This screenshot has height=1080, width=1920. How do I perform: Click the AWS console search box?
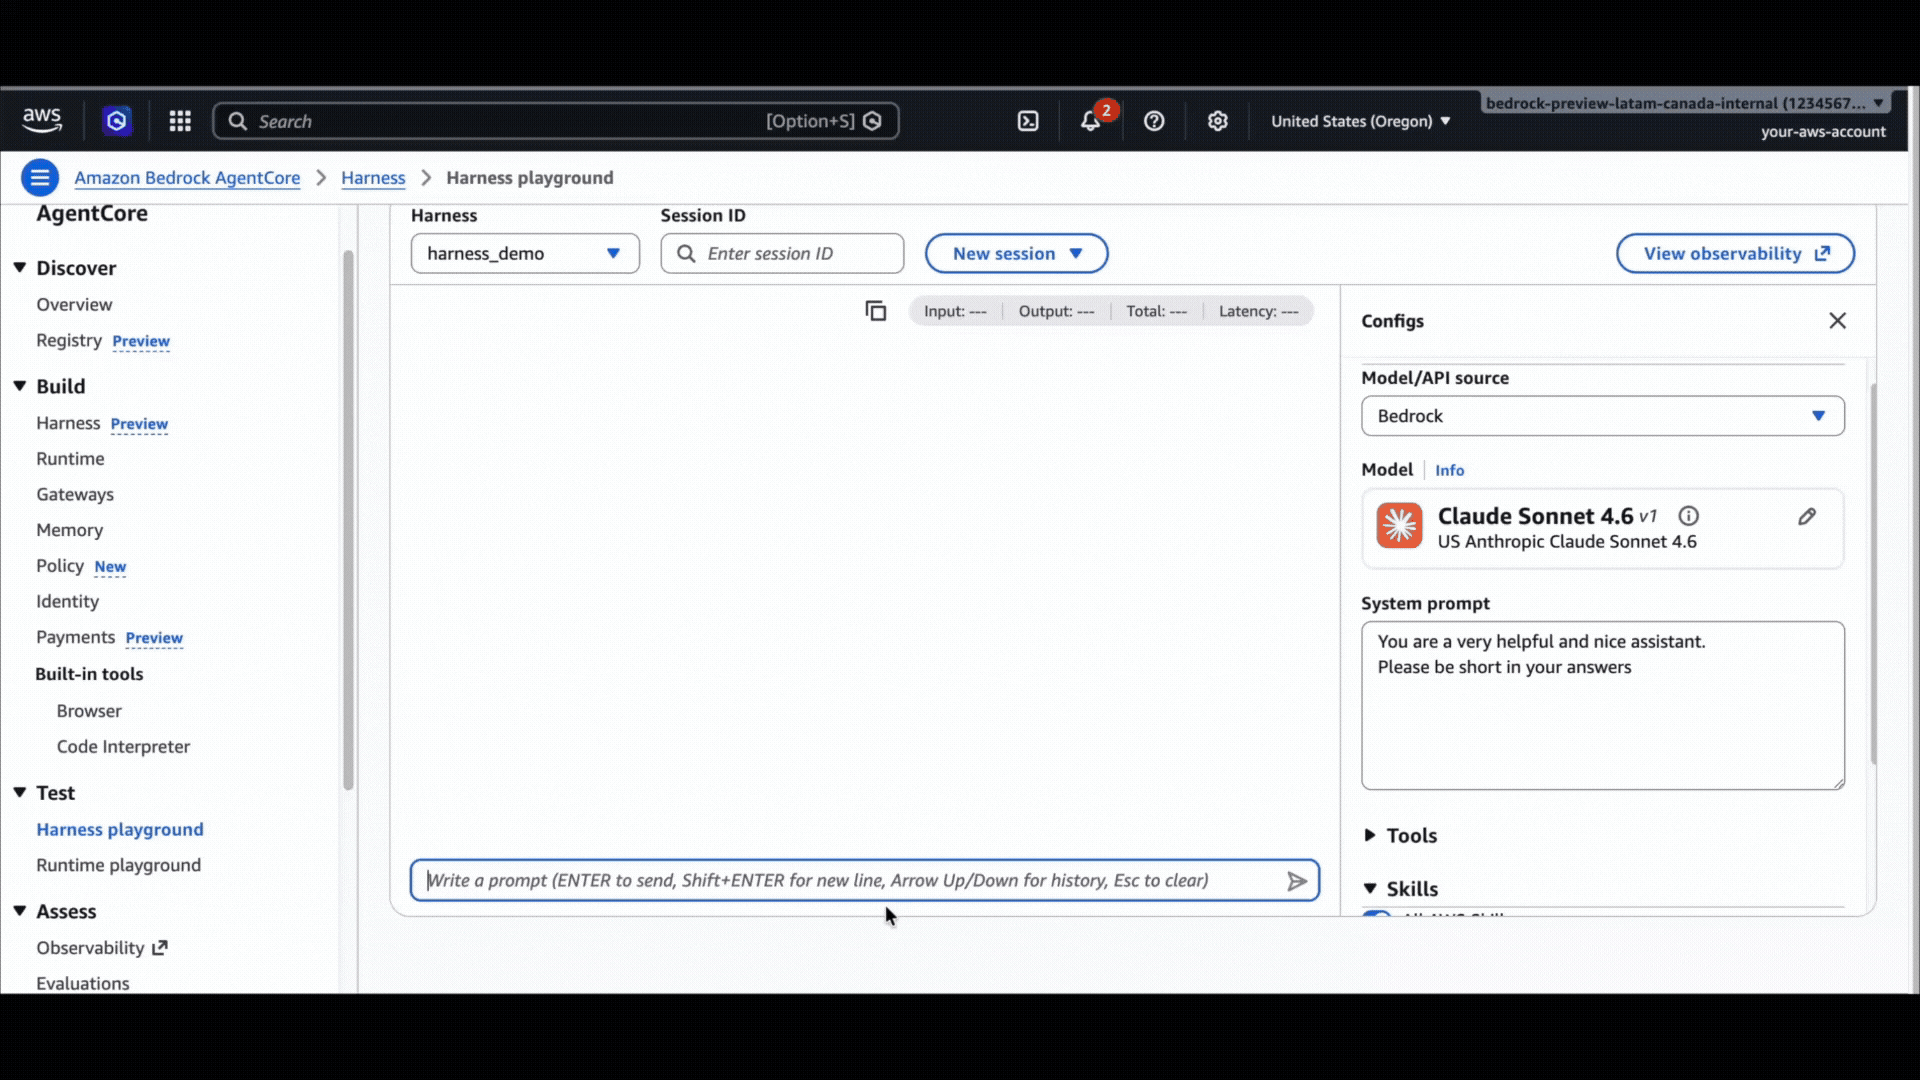(555, 121)
